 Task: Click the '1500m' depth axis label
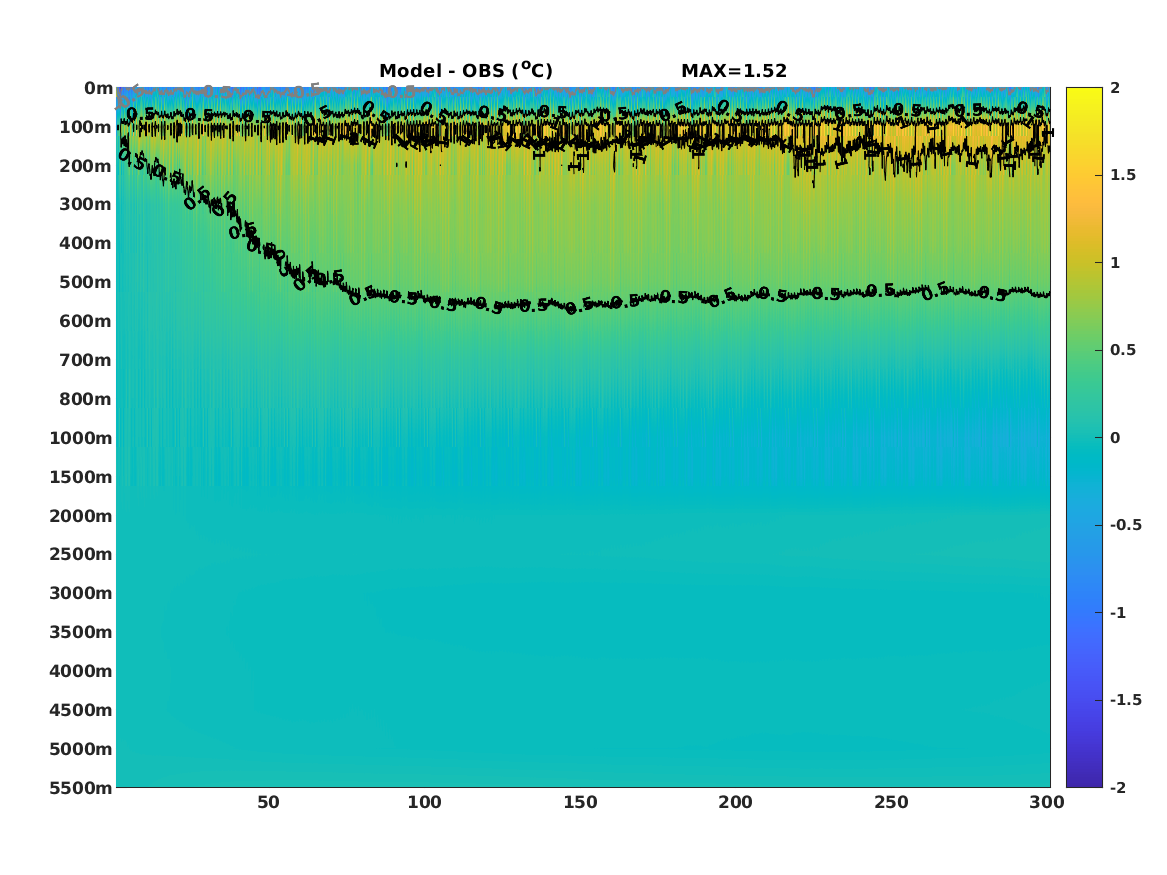[x=81, y=477]
